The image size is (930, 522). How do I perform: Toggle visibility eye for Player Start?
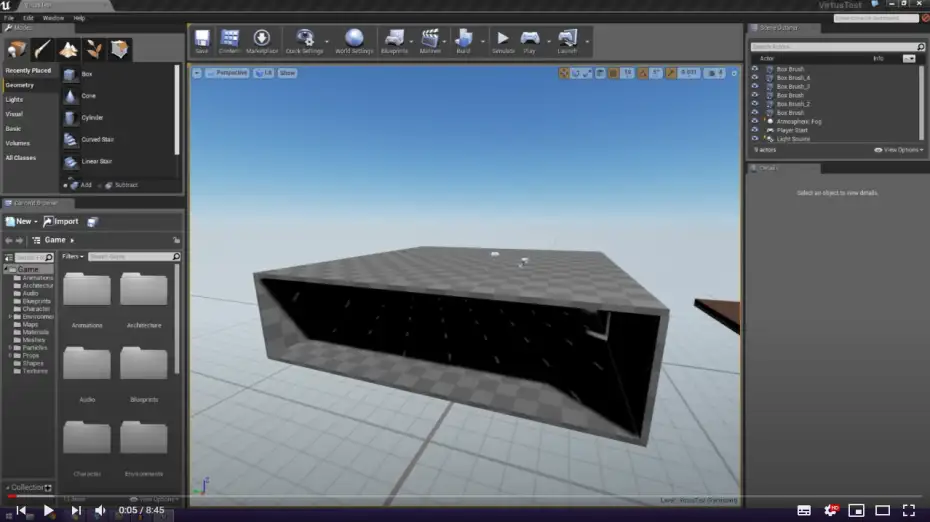754,130
